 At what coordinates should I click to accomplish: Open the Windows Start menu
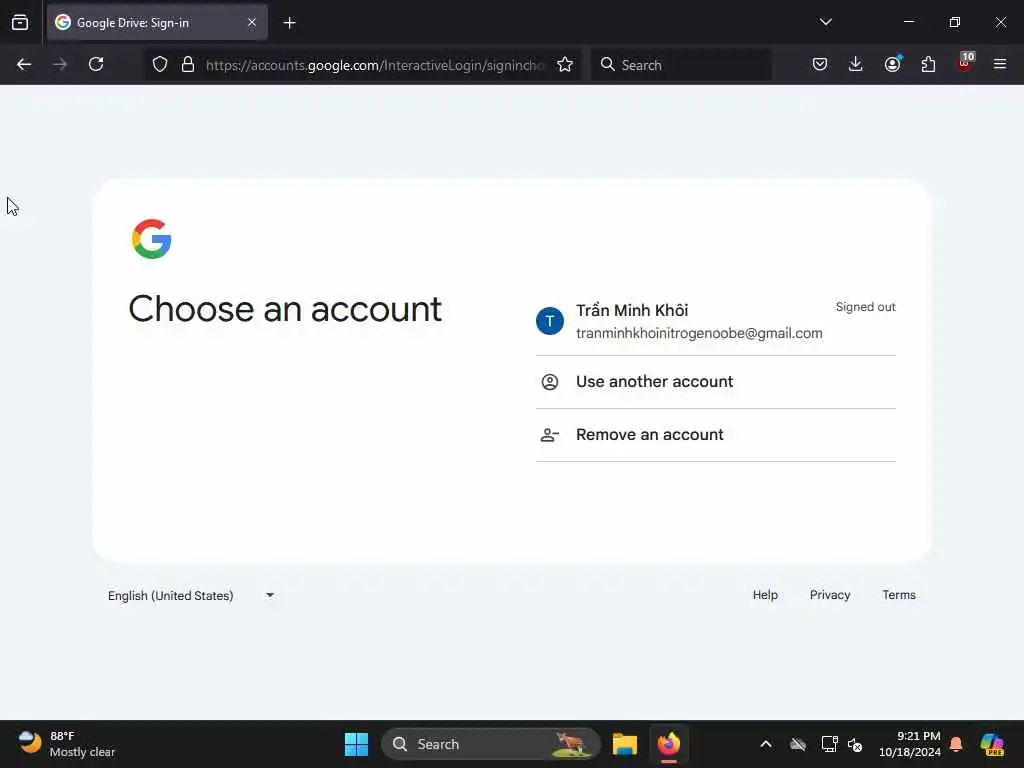point(357,744)
